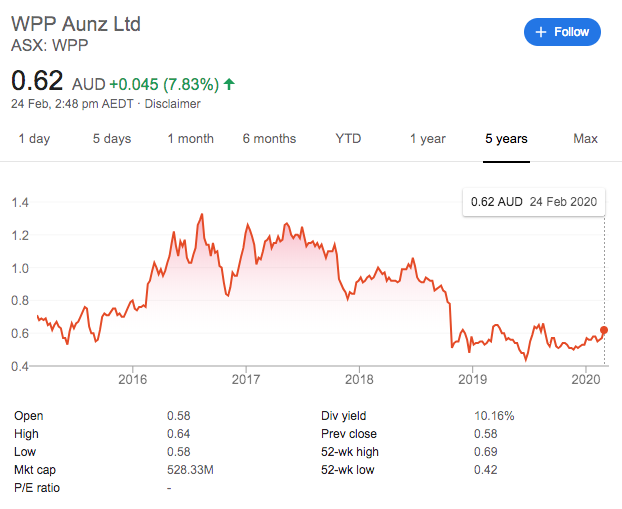Select the 1 day tab
Viewport: 622px width, 509px height.
34,139
